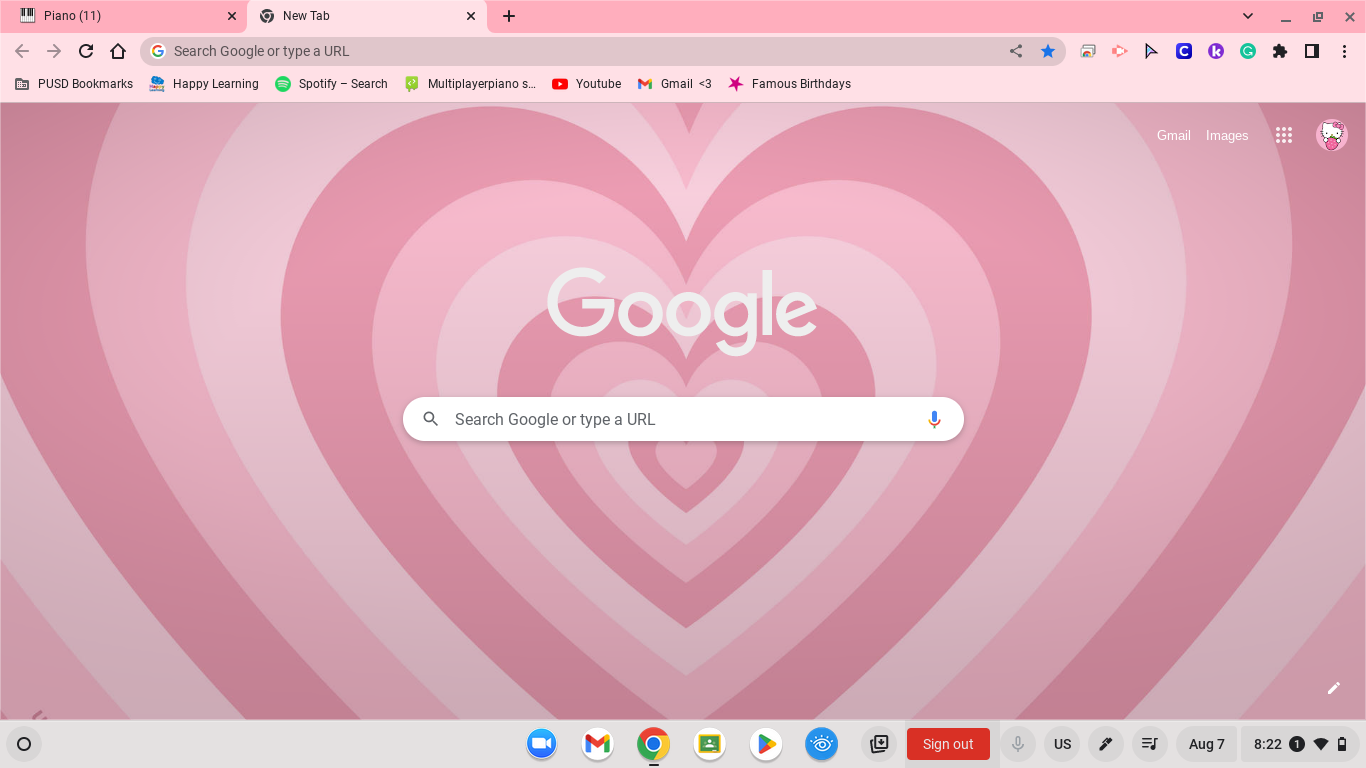This screenshot has height=768, width=1366.
Task: Open the Multiplayerpiano bookmark
Action: 470,84
